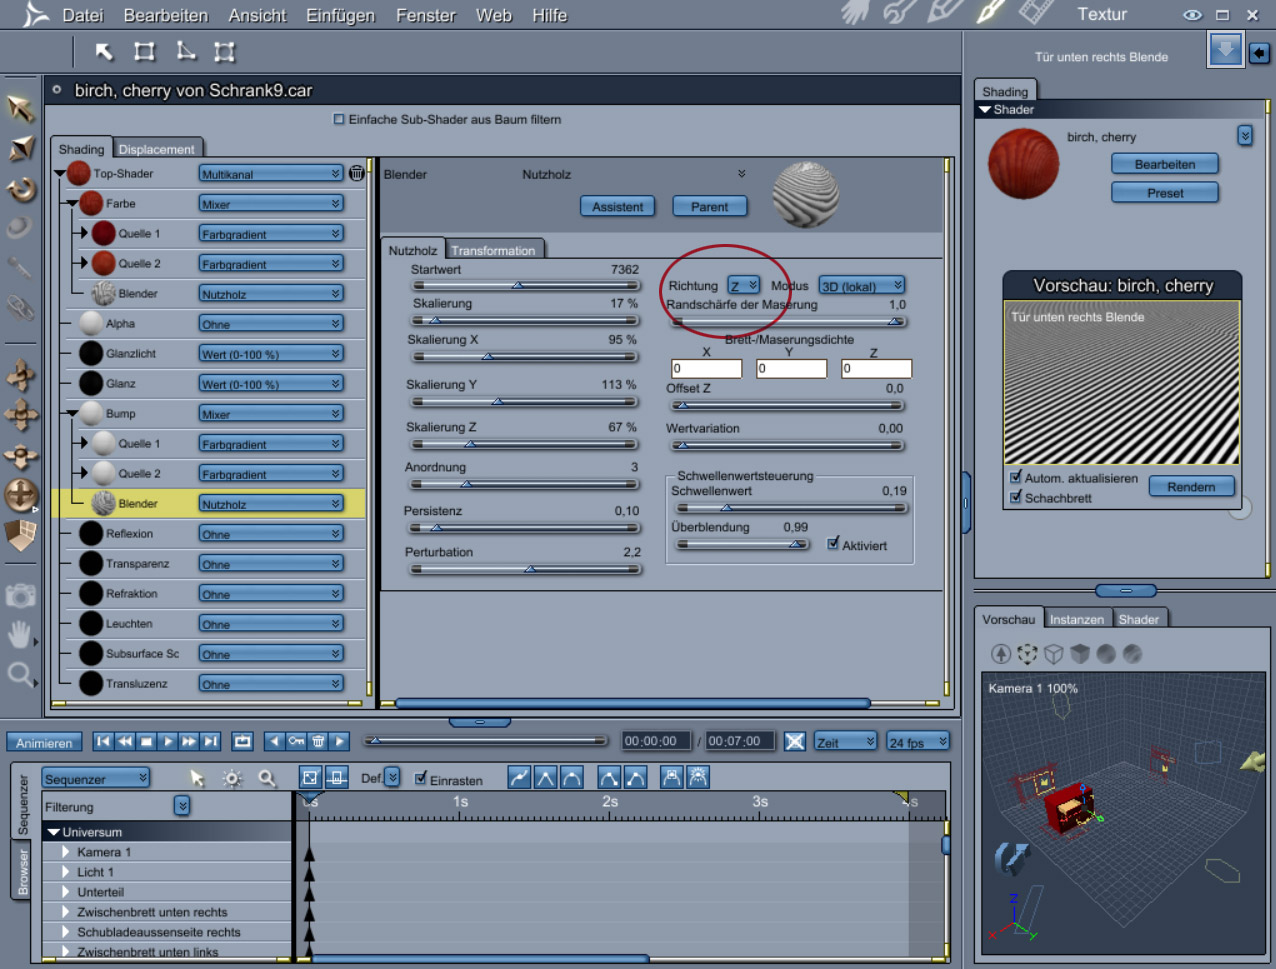The height and width of the screenshot is (969, 1276).
Task: Open the Texture room paintbrush icon
Action: [x=990, y=13]
